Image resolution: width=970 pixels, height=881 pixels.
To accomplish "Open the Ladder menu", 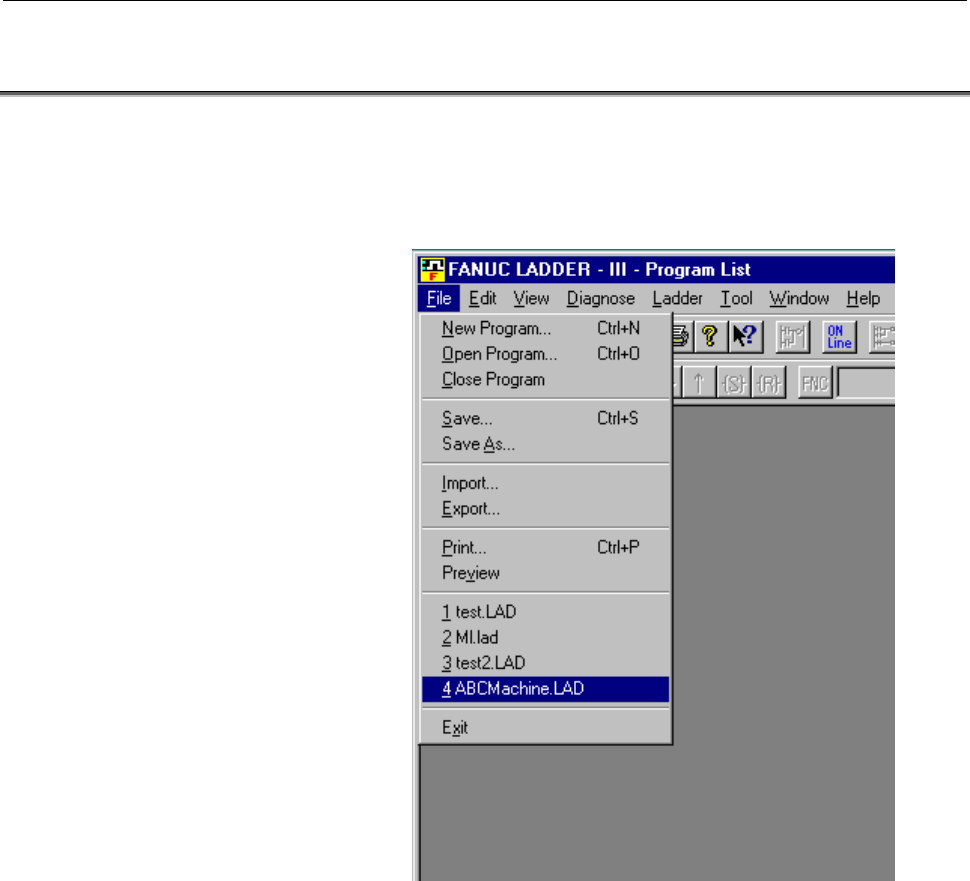I will [677, 299].
